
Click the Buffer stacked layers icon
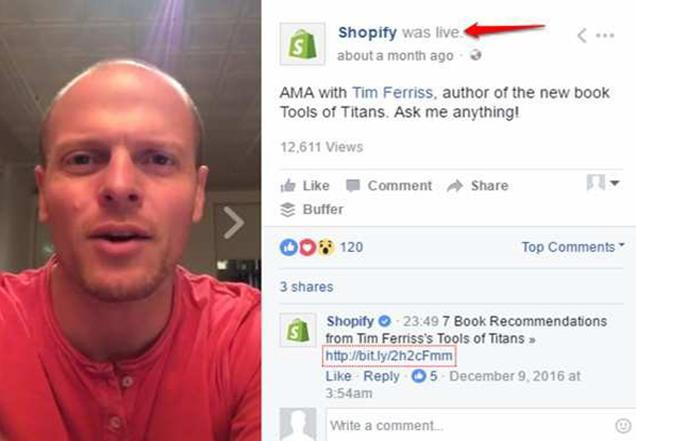(x=288, y=209)
